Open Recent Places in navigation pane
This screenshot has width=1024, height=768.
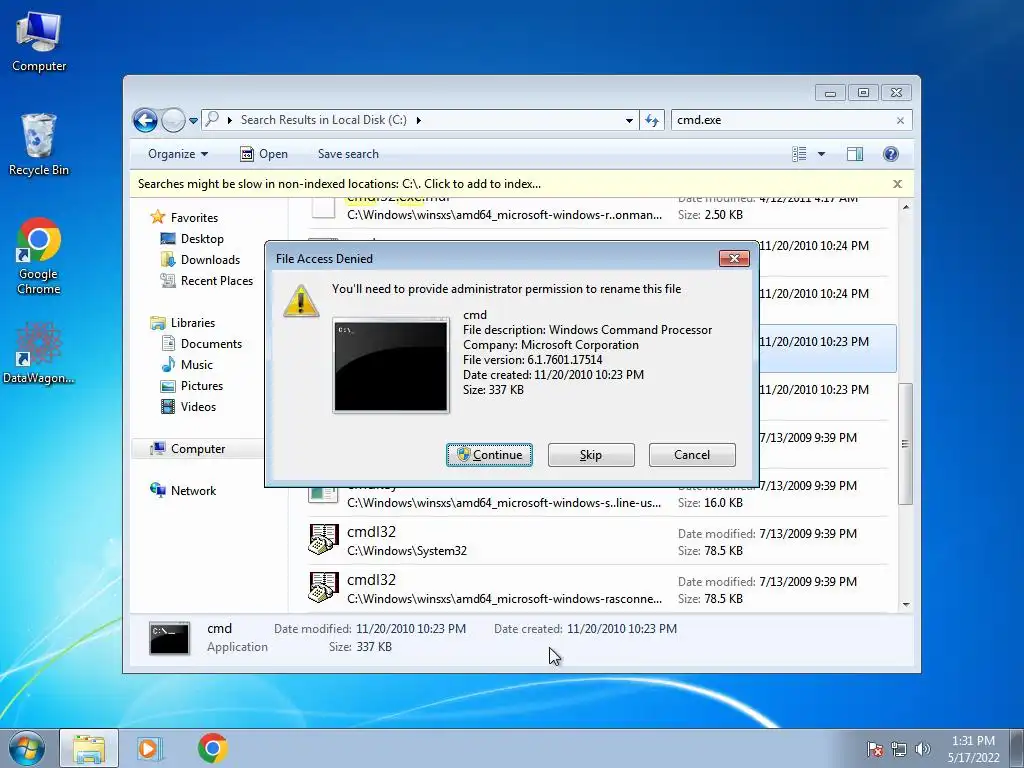click(207, 281)
